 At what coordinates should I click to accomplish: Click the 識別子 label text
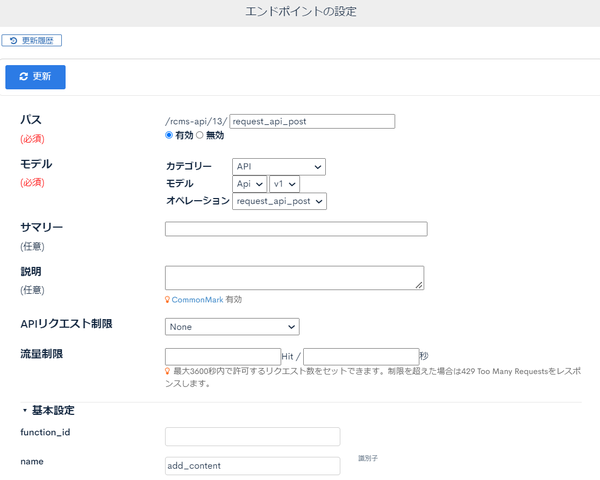coord(368,458)
